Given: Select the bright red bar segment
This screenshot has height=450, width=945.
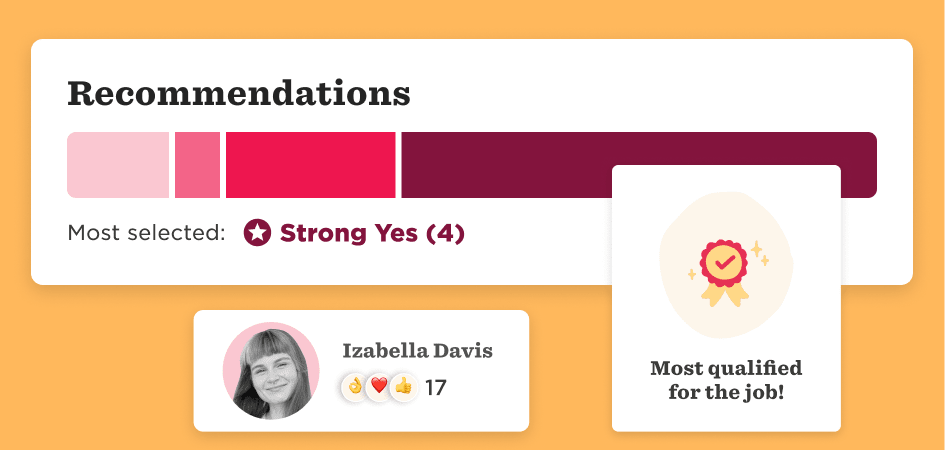Looking at the screenshot, I should [x=310, y=165].
